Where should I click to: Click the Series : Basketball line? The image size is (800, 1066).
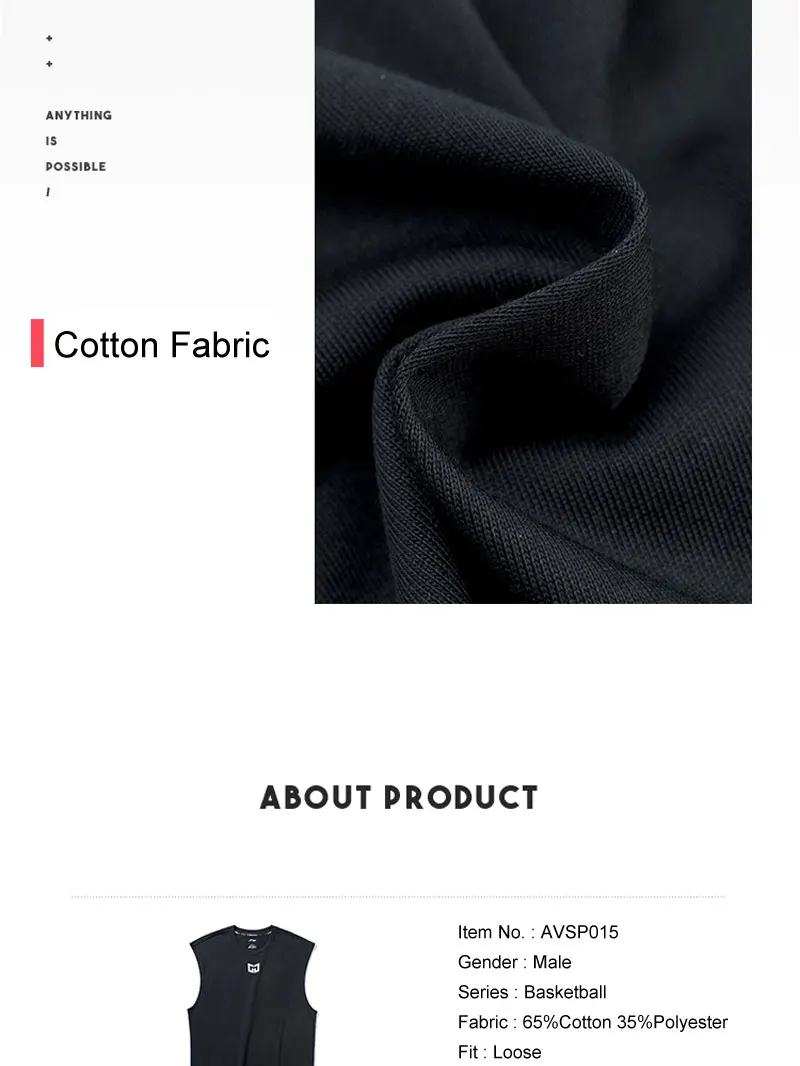532,992
